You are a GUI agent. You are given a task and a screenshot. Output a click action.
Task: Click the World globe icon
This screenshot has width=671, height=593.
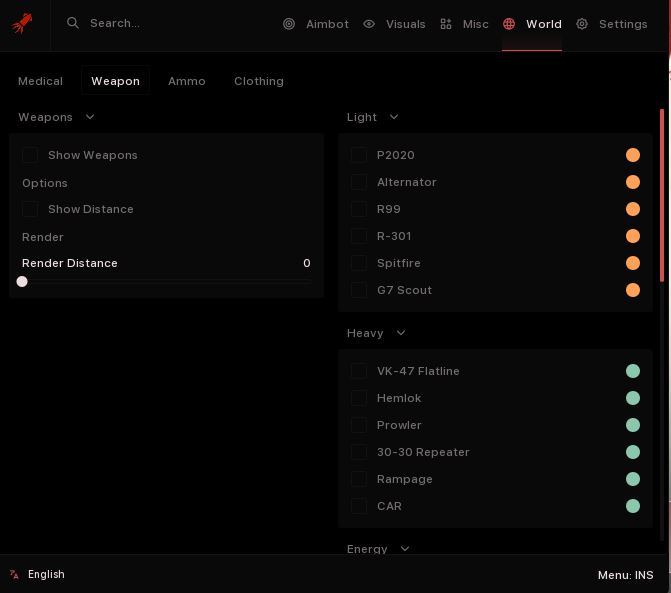(x=509, y=24)
